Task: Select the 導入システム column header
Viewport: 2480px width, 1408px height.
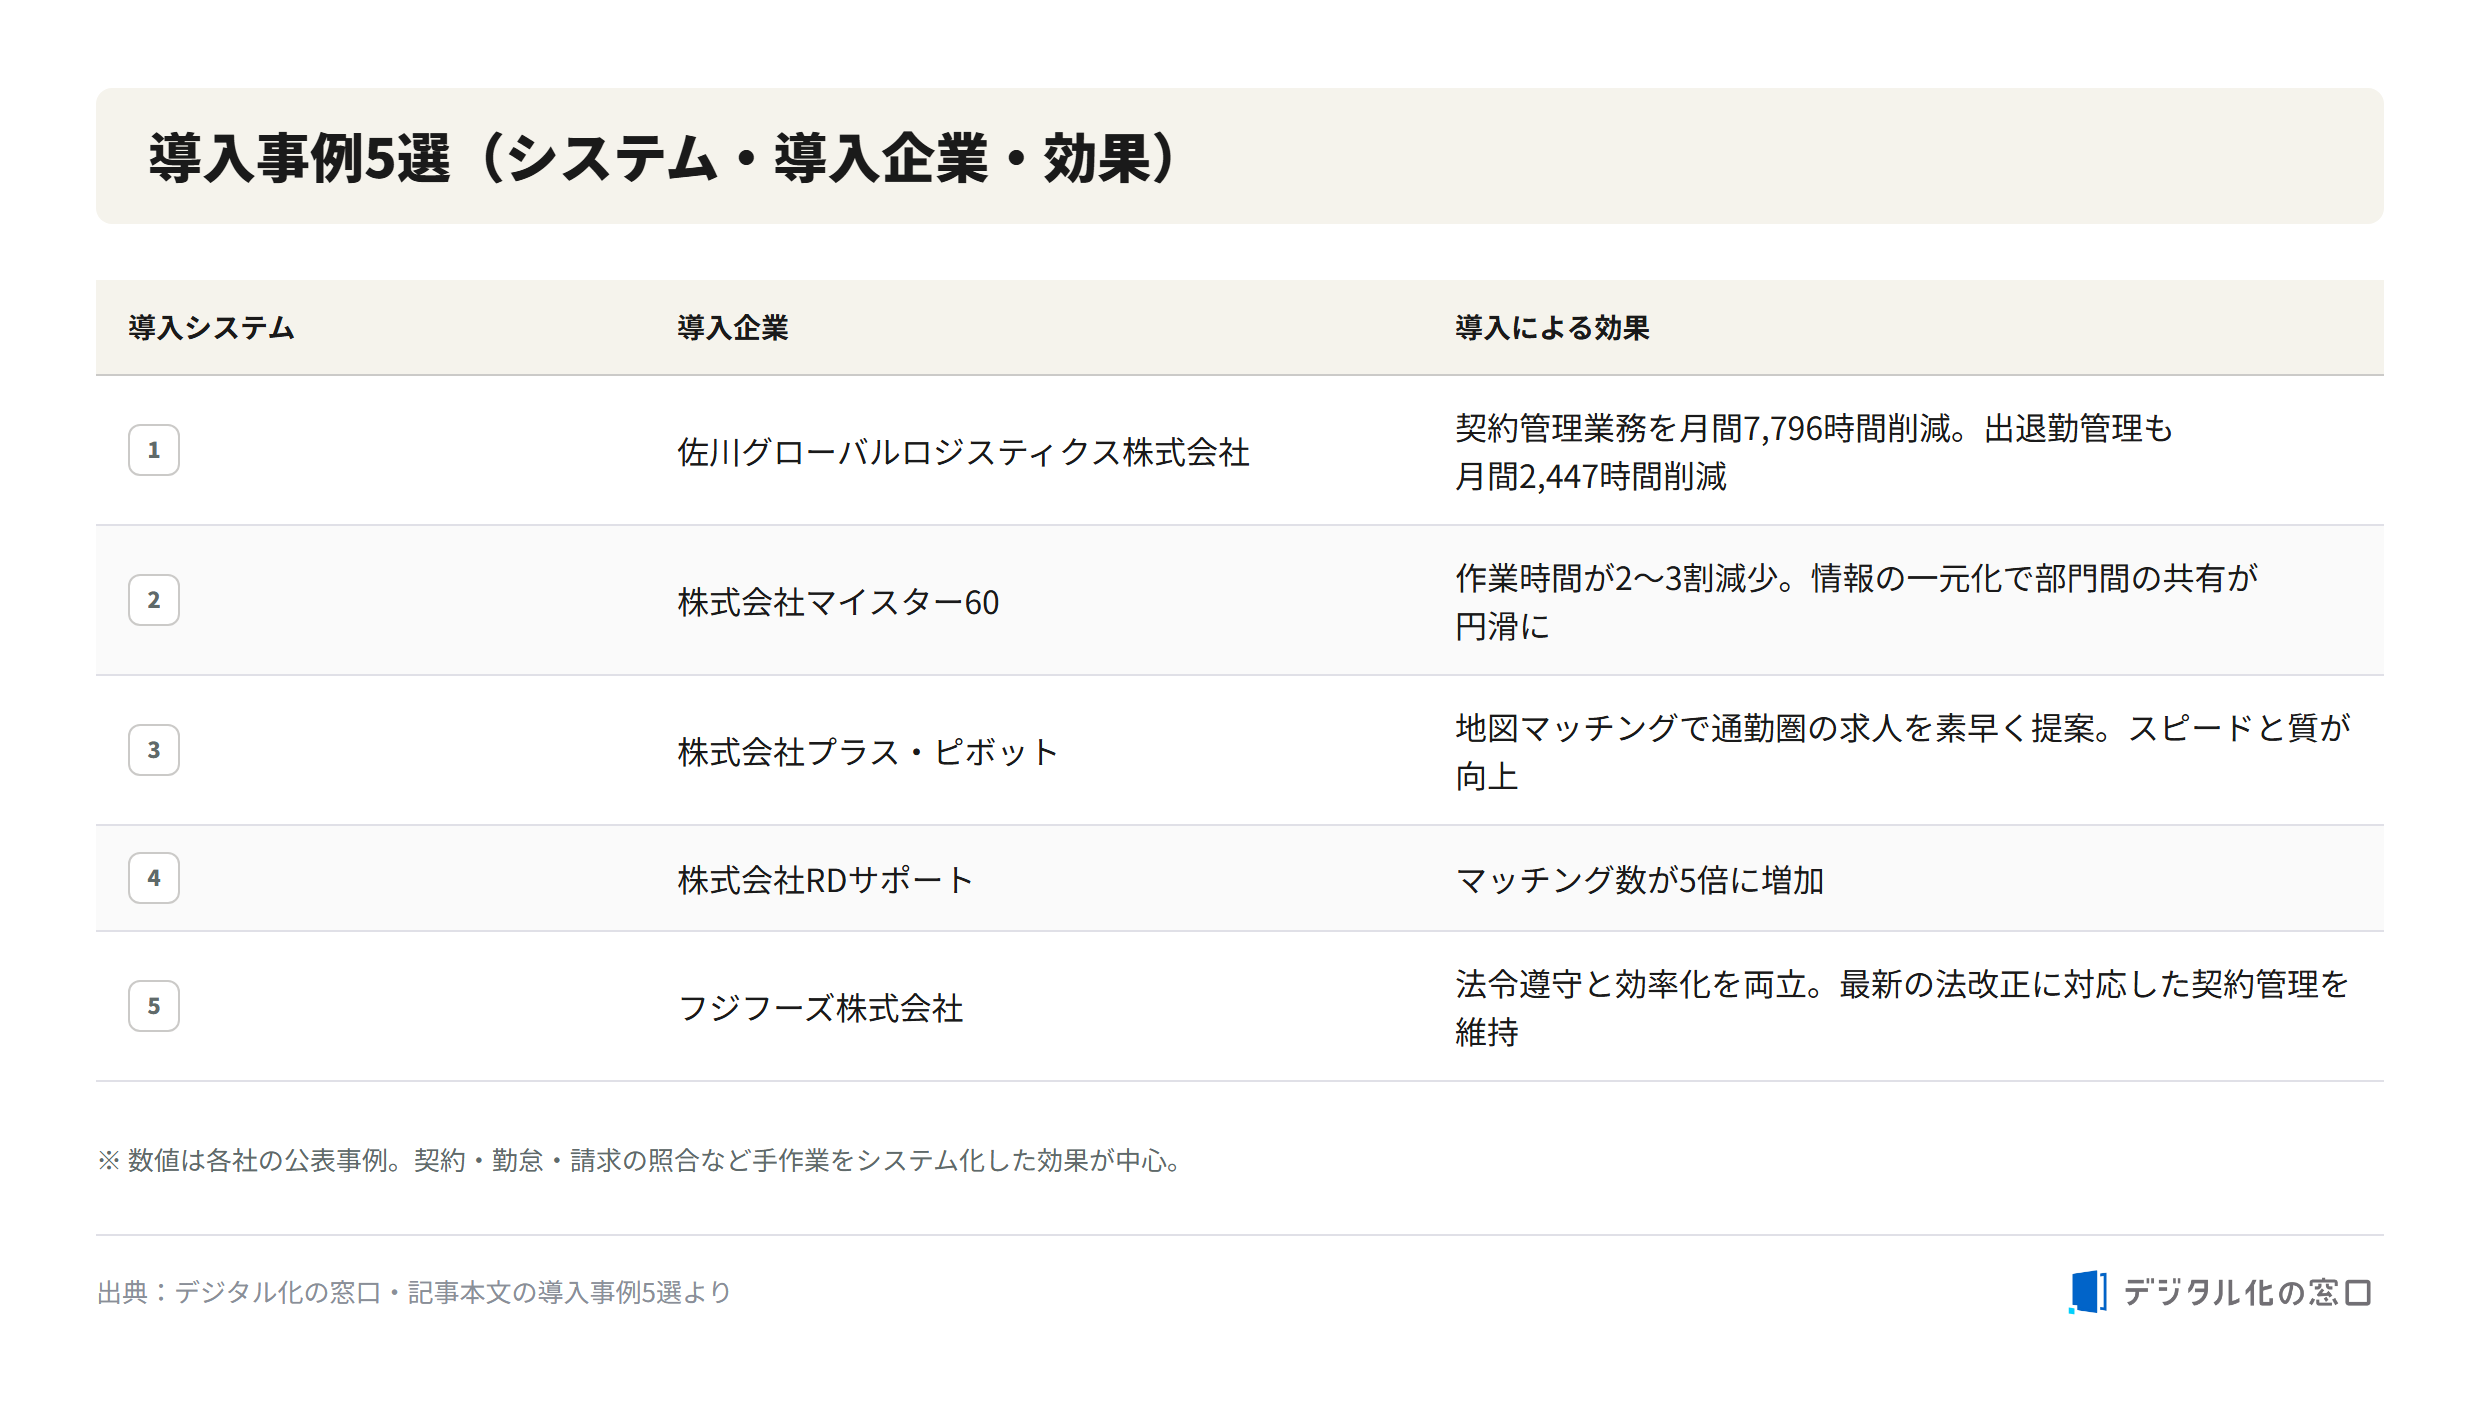Action: pos(212,328)
